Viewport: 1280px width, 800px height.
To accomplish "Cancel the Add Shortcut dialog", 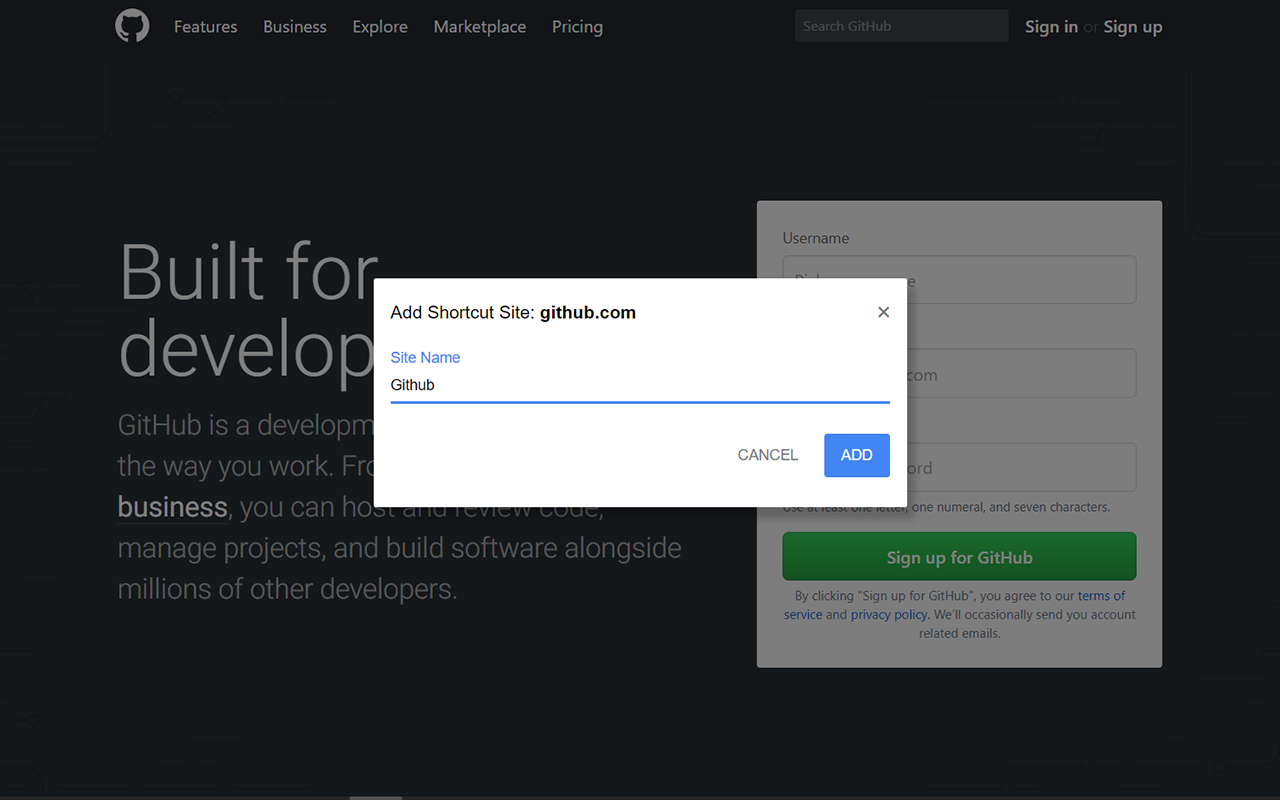I will [x=768, y=455].
